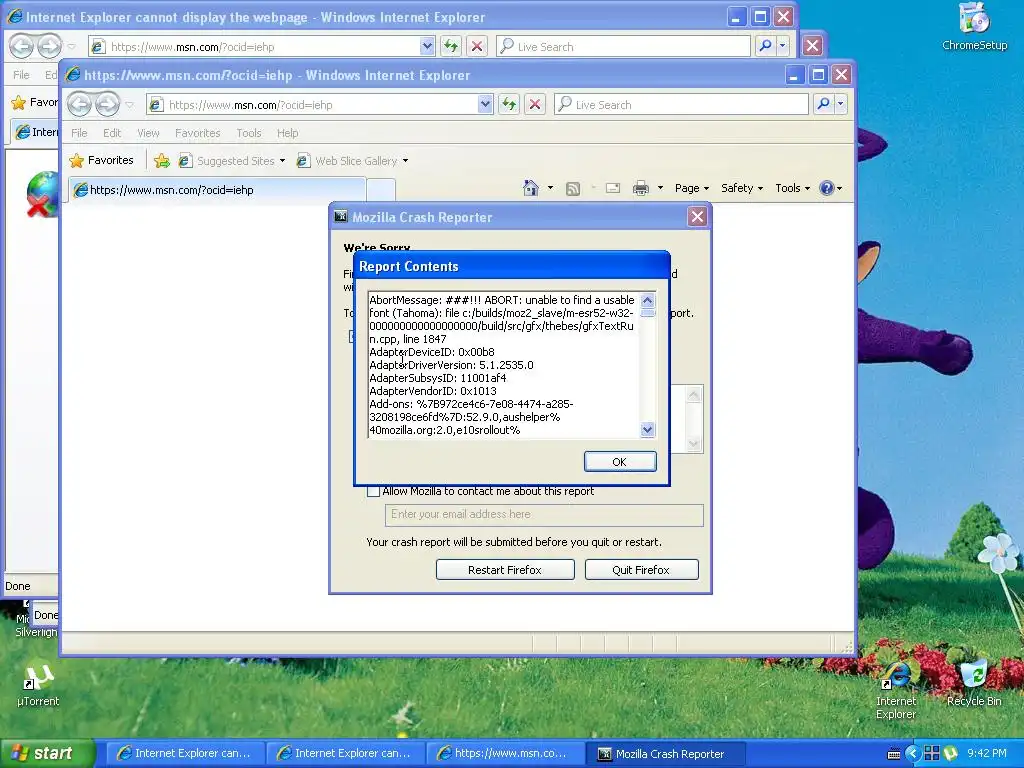Click OK in Report Contents dialog
The image size is (1024, 768).
(620, 462)
